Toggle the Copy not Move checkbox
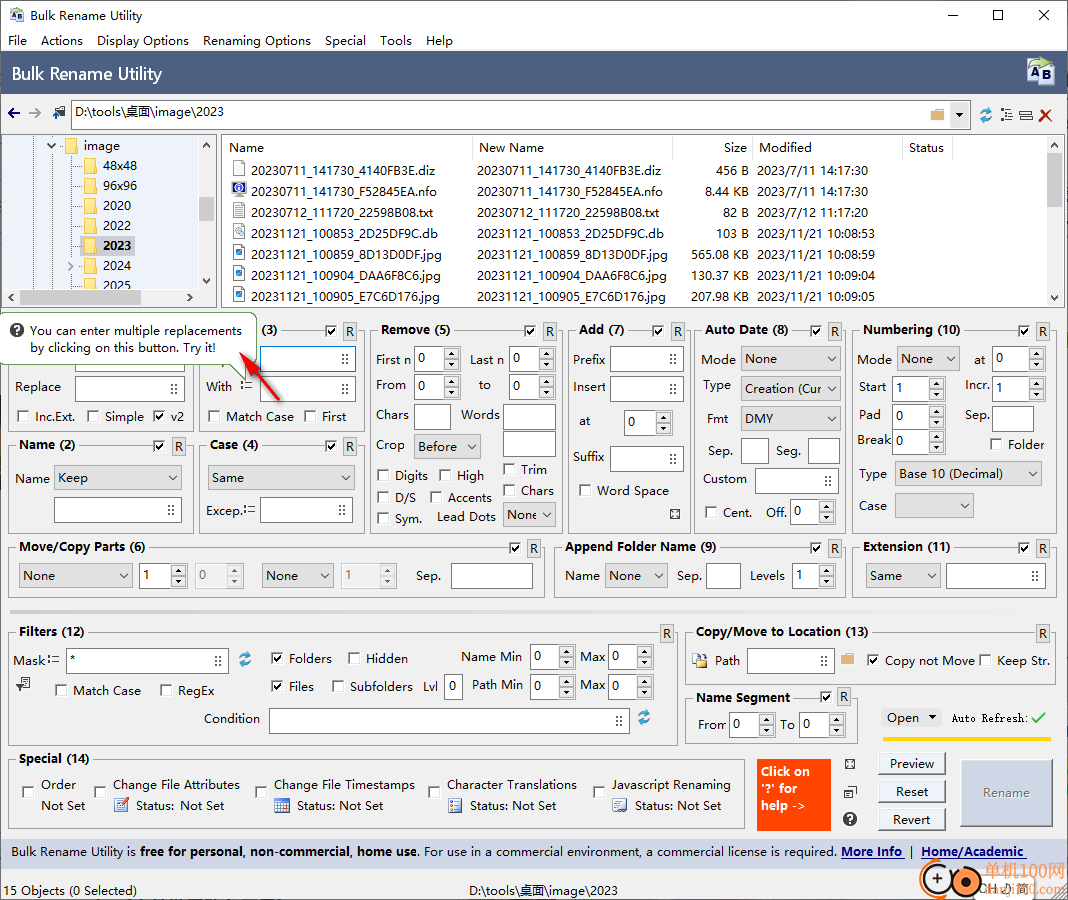 pyautogui.click(x=873, y=660)
